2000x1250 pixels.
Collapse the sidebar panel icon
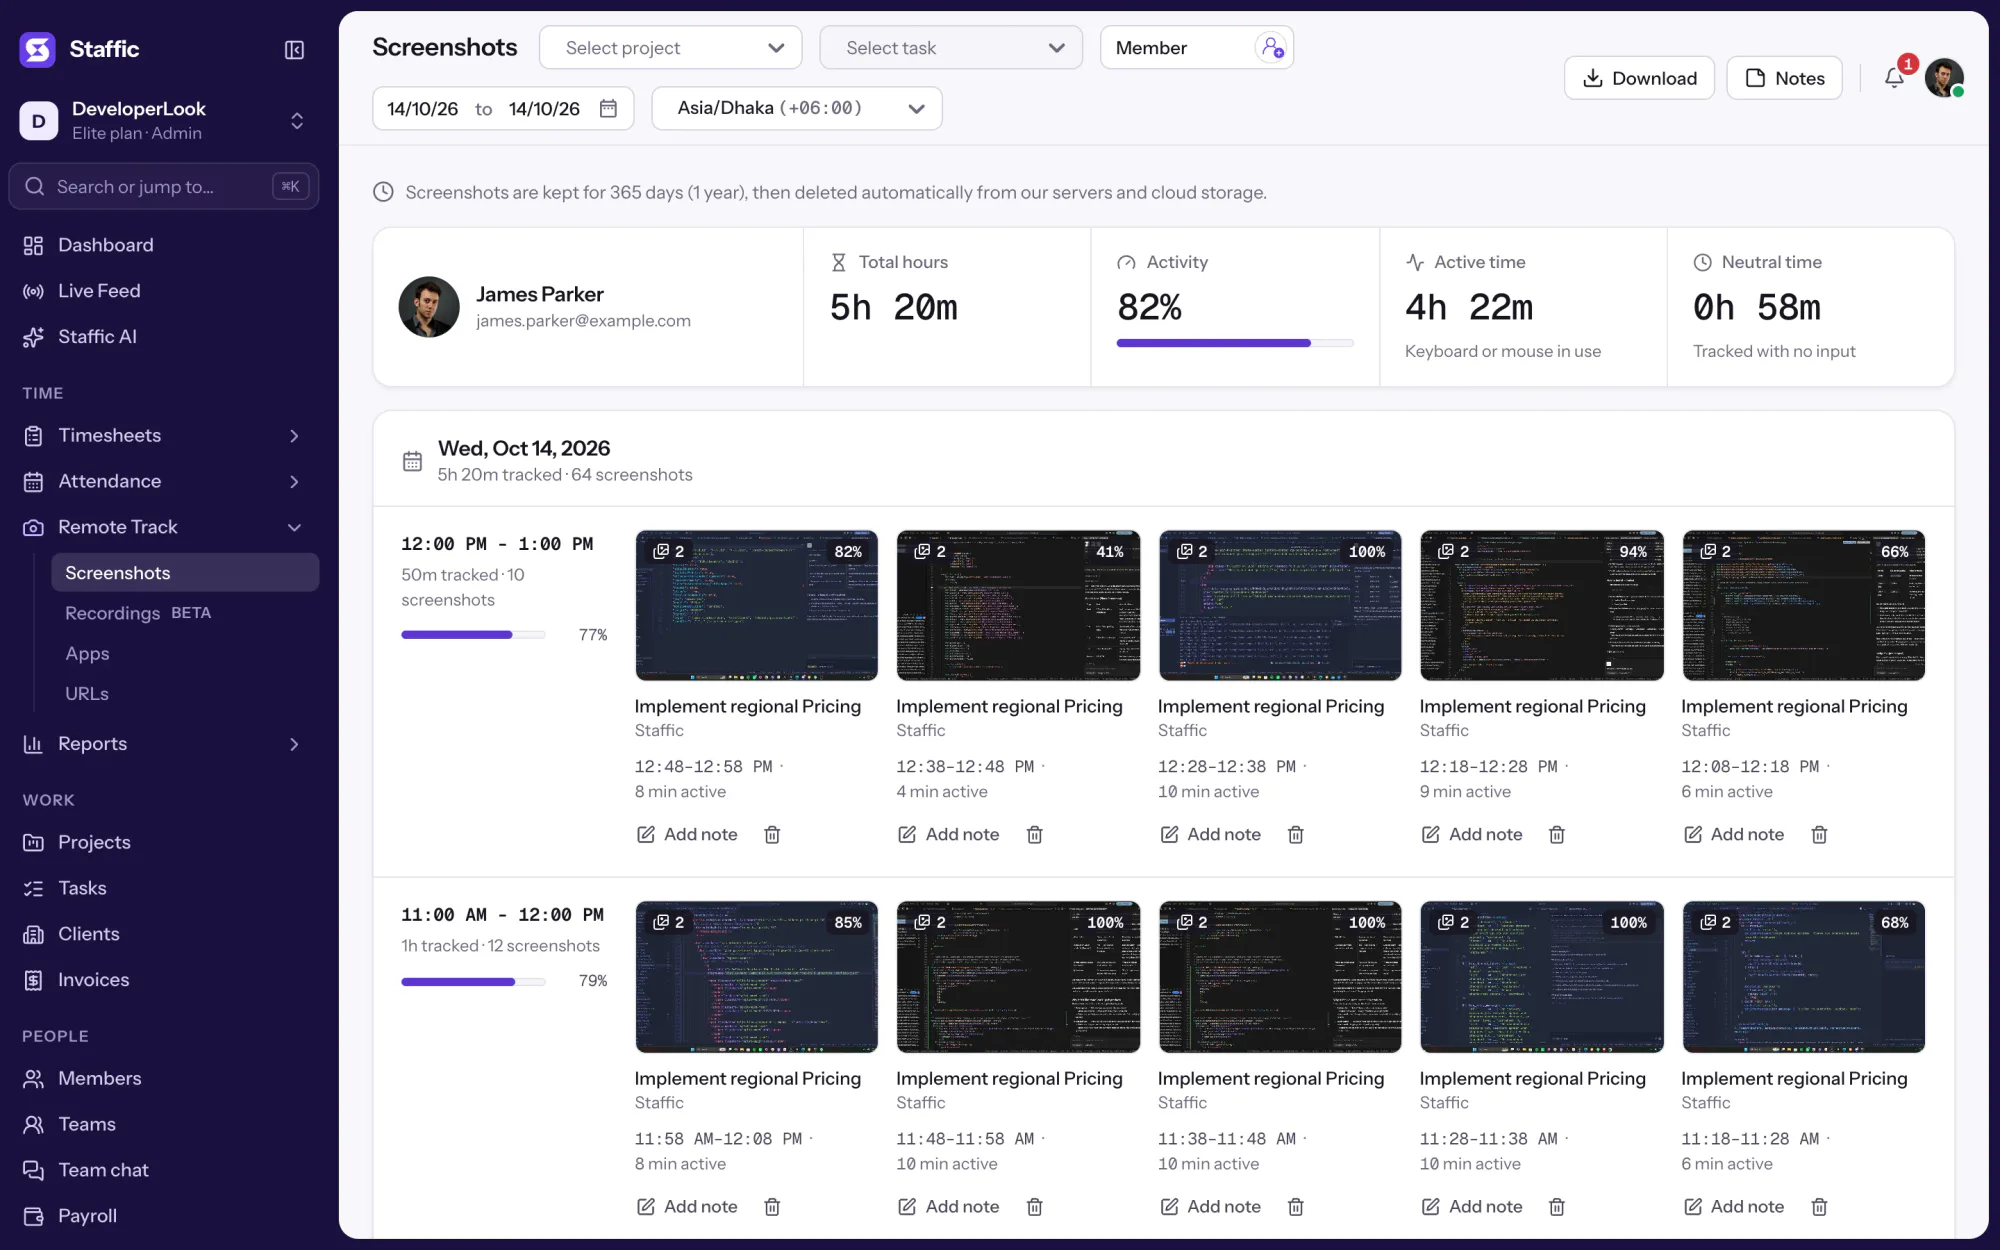point(294,50)
